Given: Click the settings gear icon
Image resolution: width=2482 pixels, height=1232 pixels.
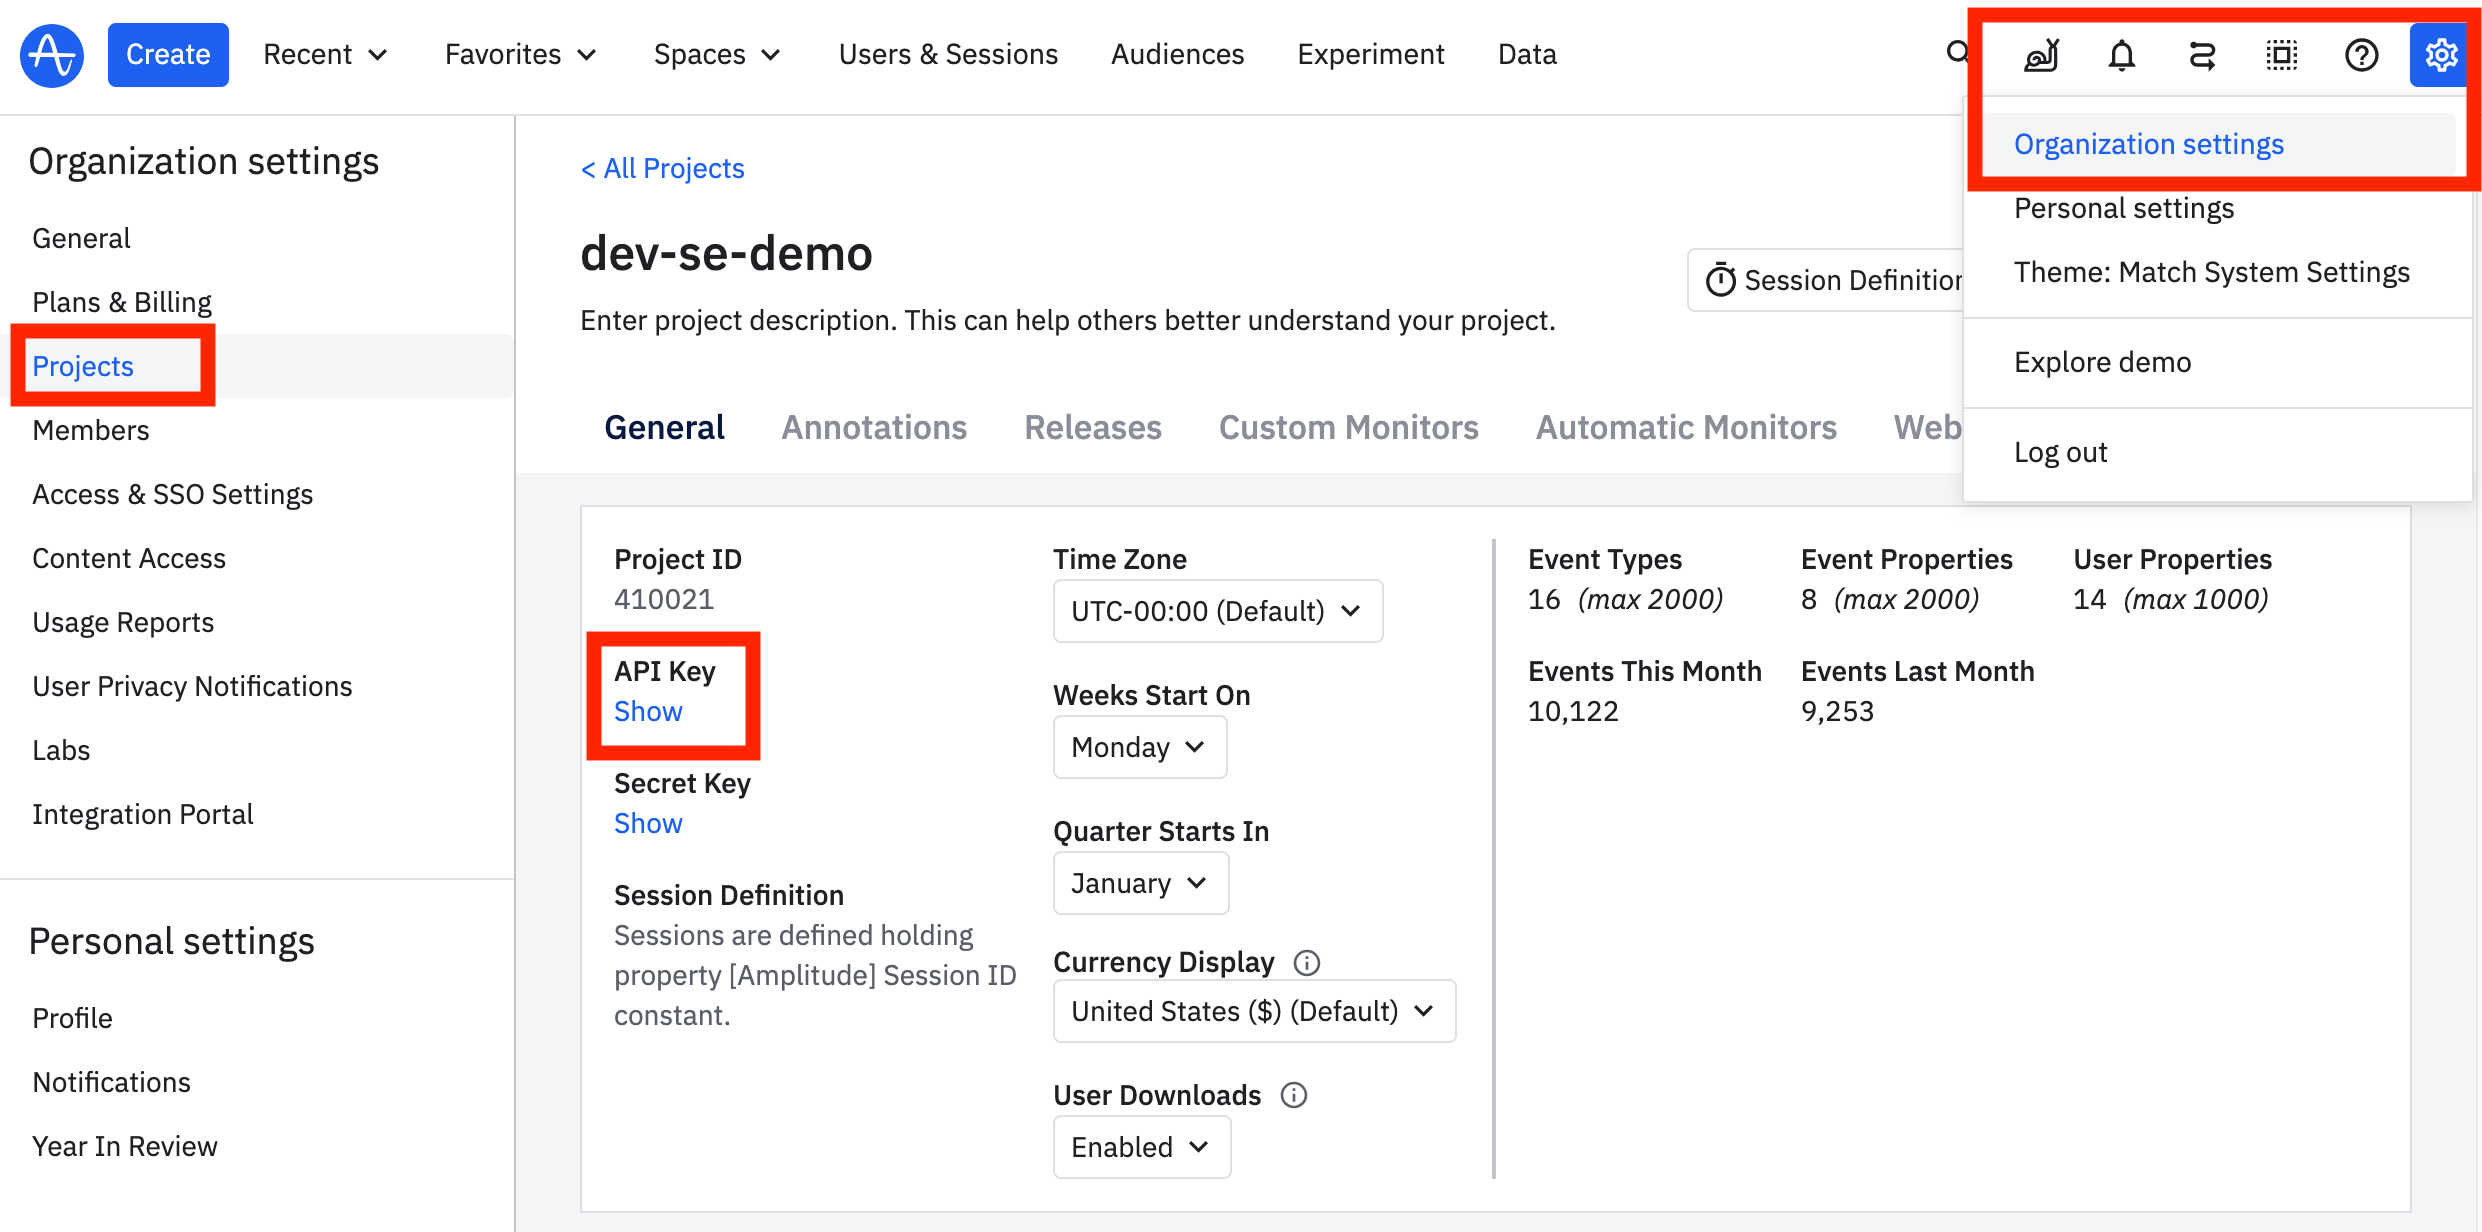Looking at the screenshot, I should pos(2440,55).
